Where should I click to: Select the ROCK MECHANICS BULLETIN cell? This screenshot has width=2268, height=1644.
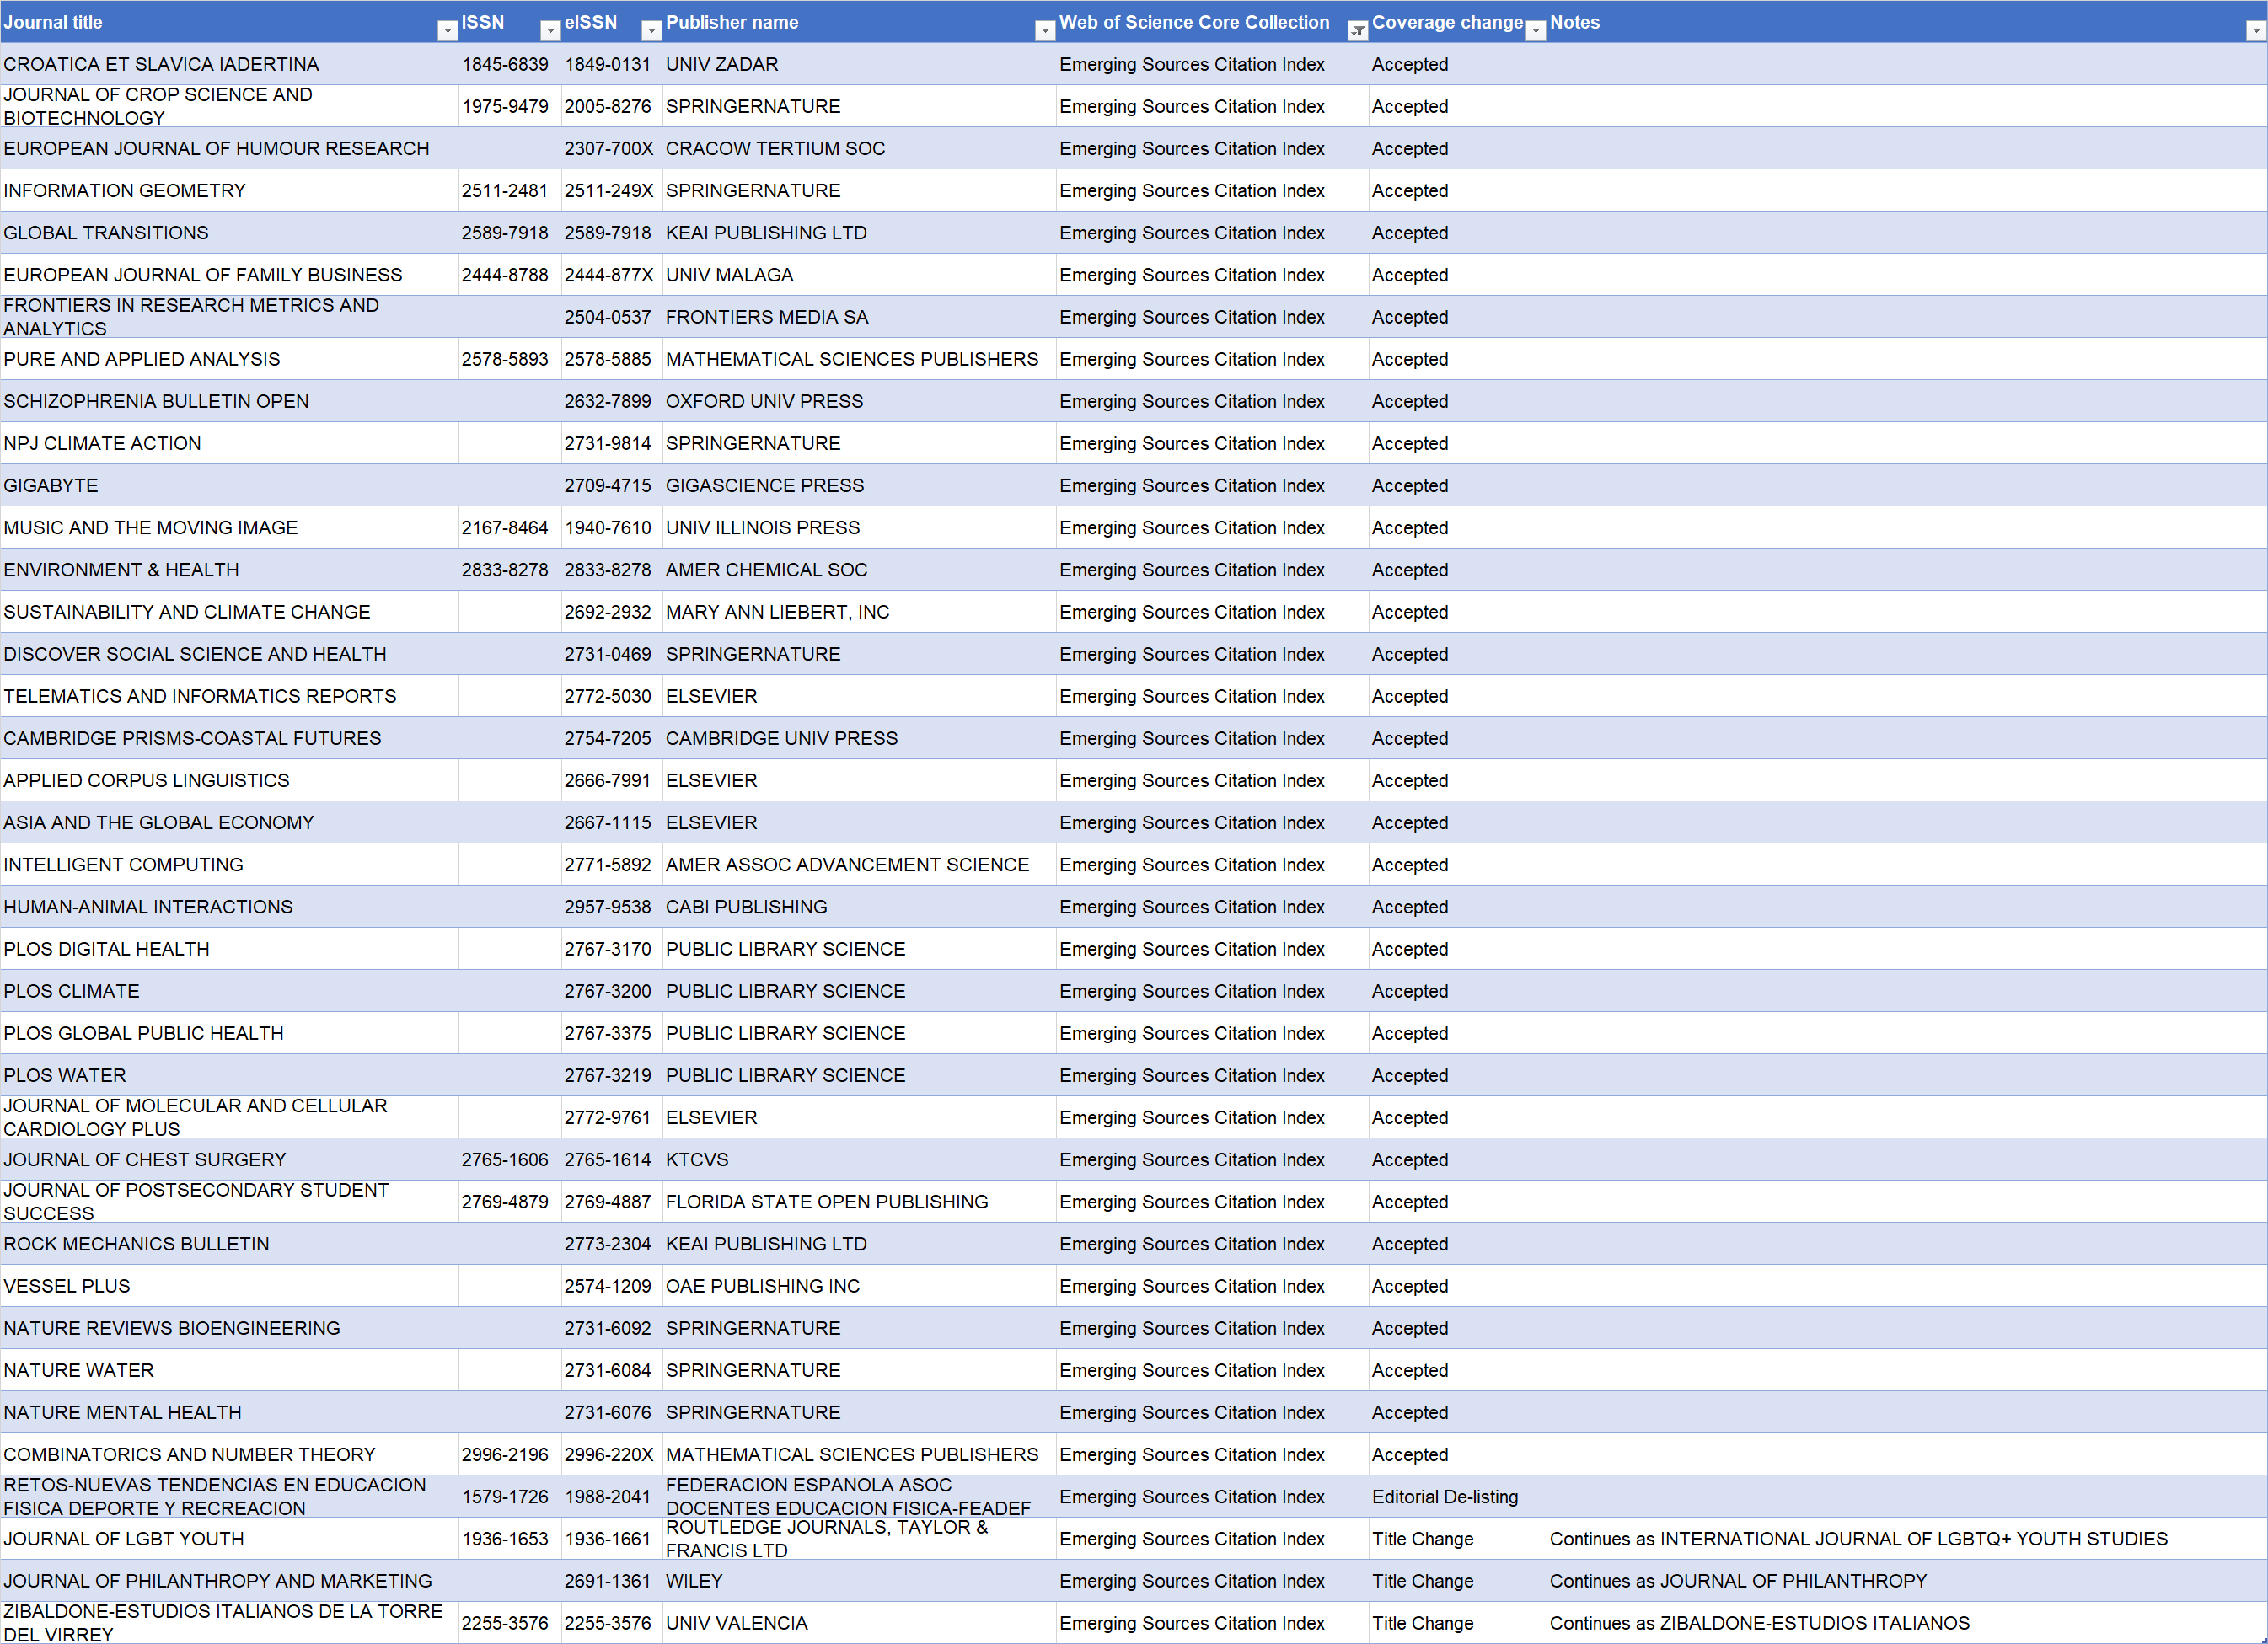229,1243
